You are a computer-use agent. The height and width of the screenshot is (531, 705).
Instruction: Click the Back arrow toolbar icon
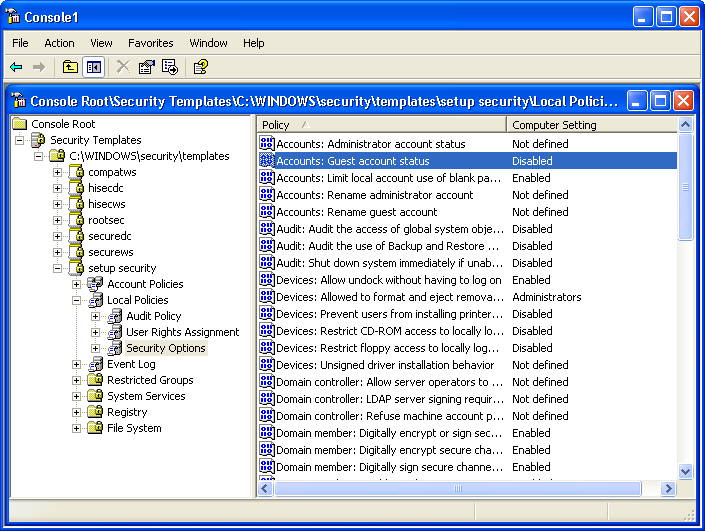click(x=16, y=67)
